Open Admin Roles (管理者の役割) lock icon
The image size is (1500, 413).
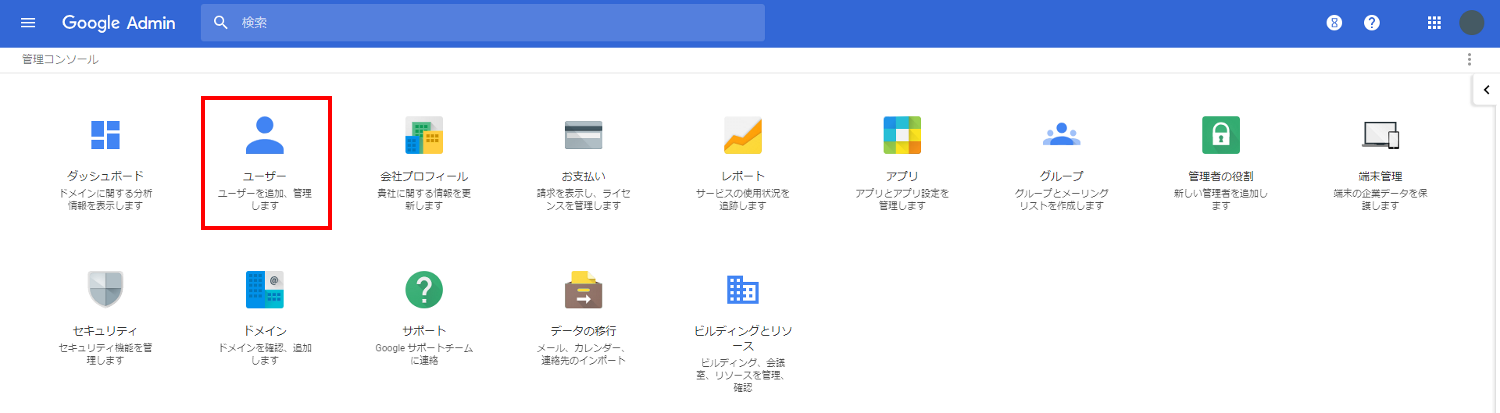(x=1221, y=135)
